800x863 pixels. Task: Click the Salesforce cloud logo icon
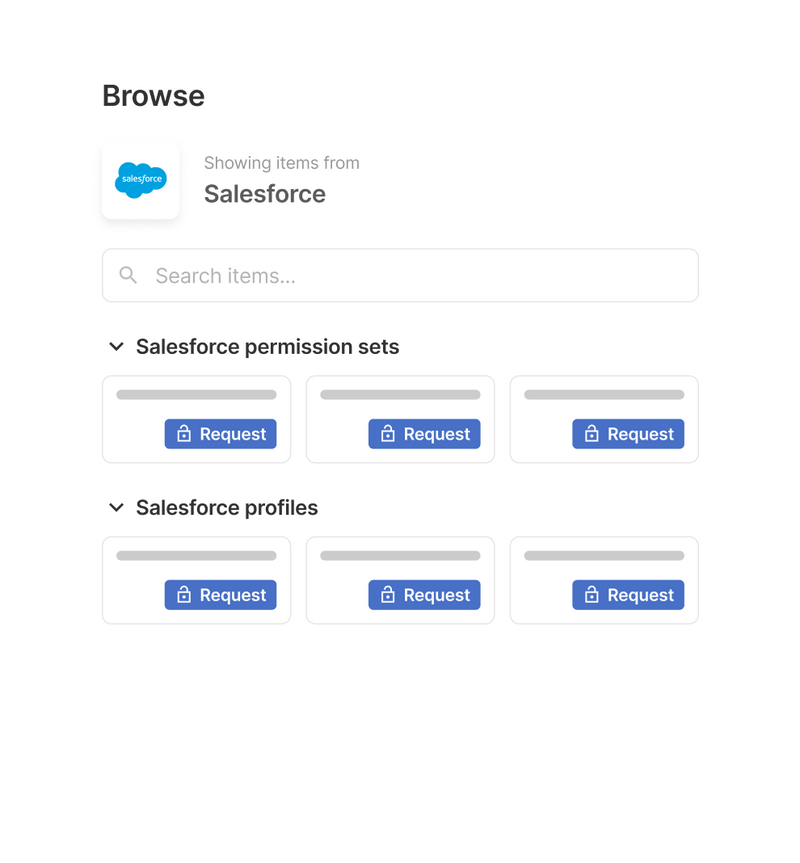[x=140, y=180]
